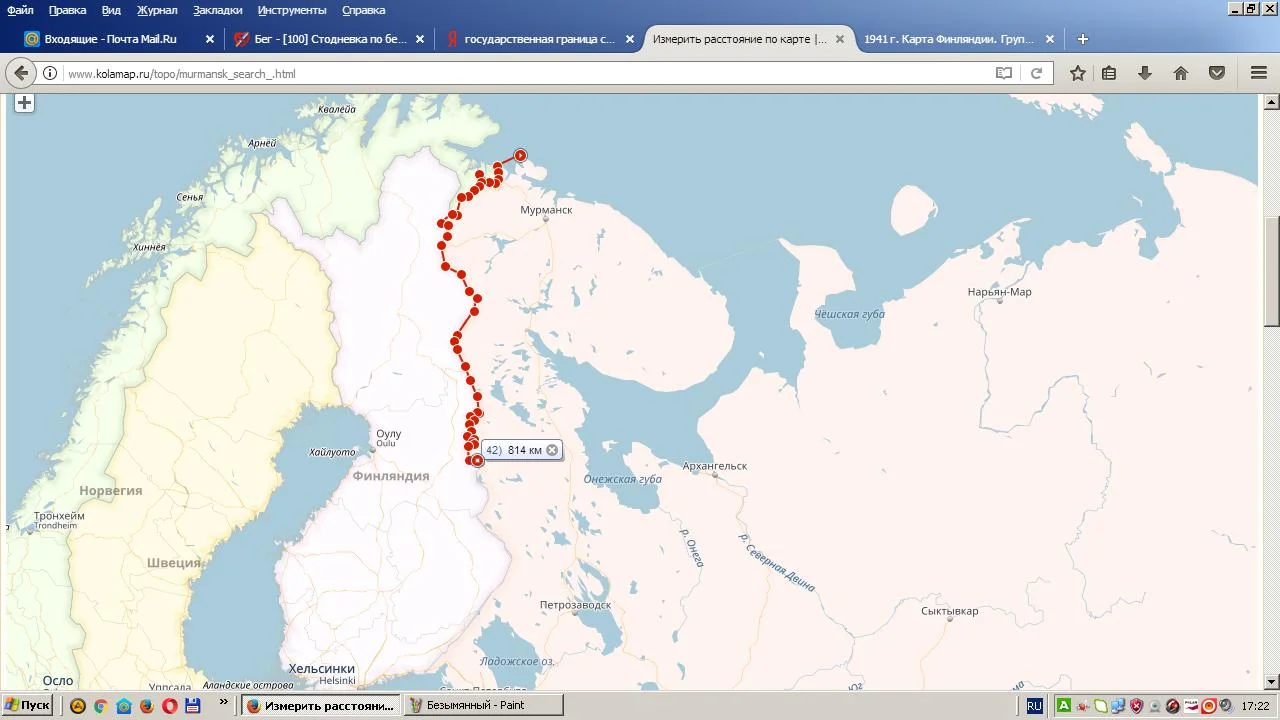The height and width of the screenshot is (720, 1280).
Task: Show the bookmarks list
Action: click(1109, 73)
